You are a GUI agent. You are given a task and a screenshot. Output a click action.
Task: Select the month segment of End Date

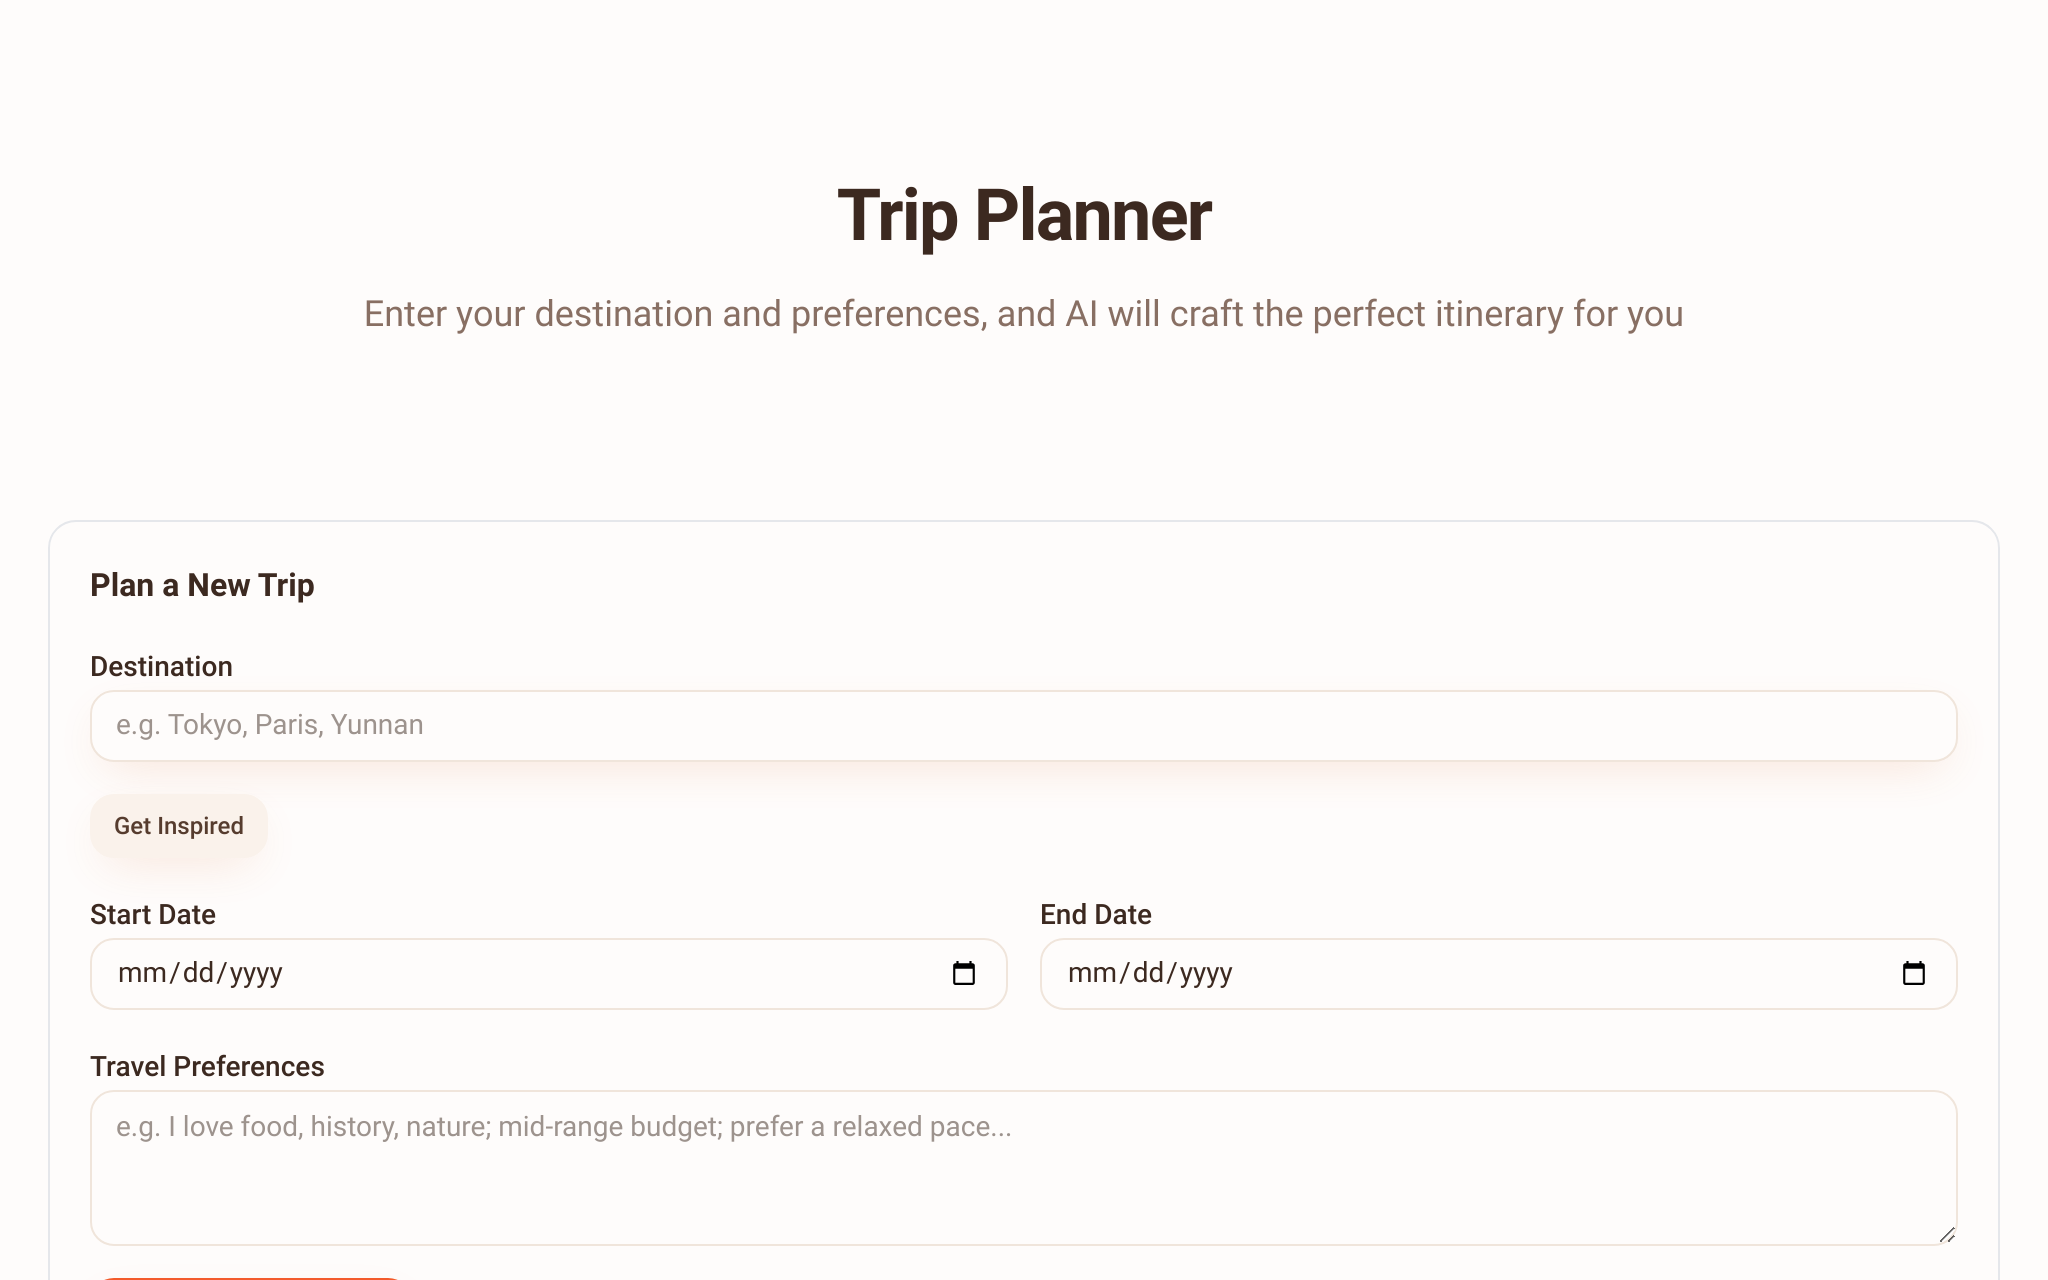coord(1094,973)
